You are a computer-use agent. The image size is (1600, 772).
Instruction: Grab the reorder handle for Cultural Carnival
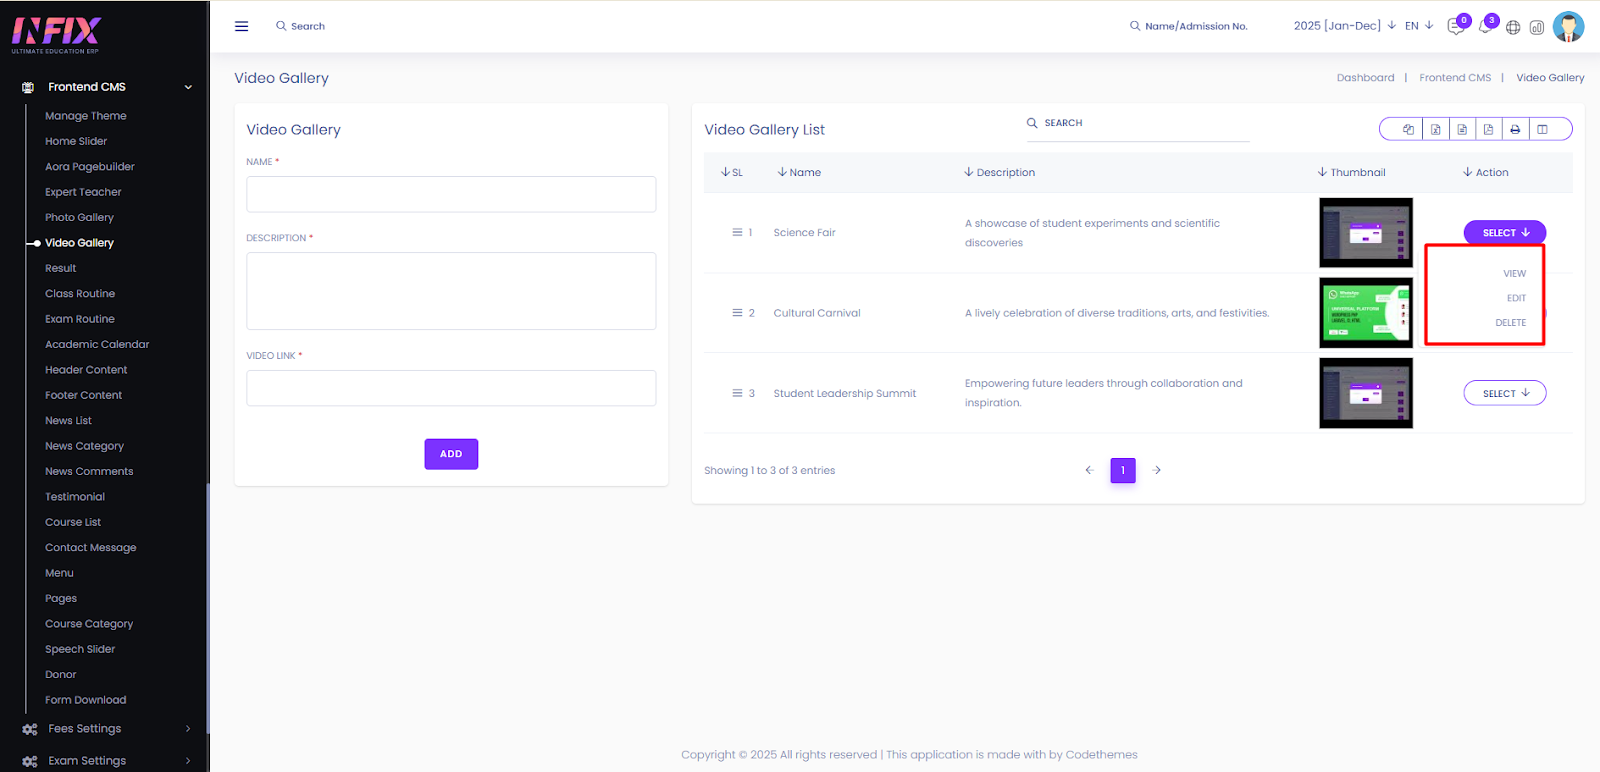[x=737, y=313]
